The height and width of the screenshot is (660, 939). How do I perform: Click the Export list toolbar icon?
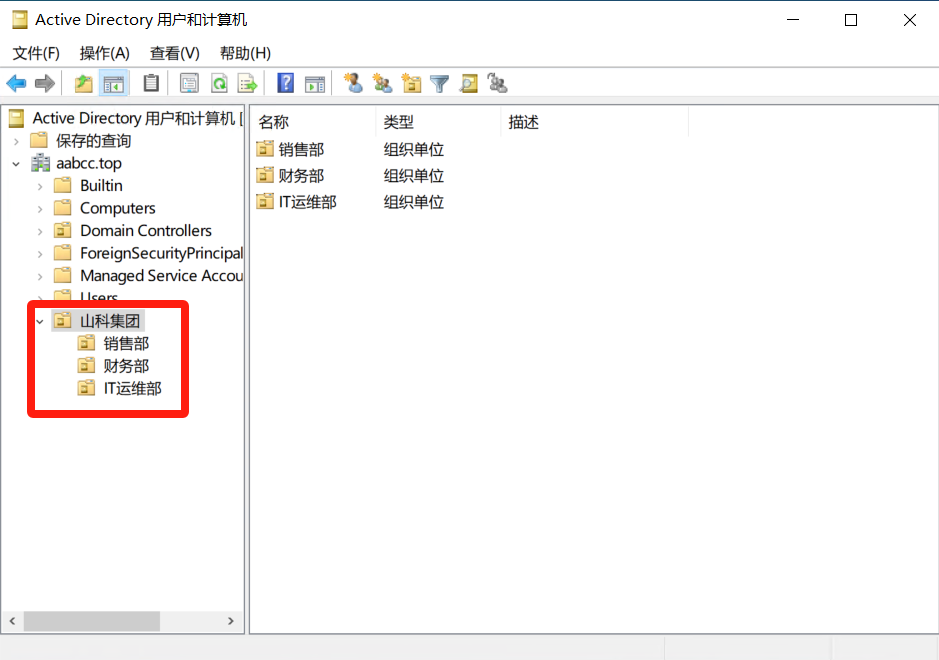tap(247, 83)
